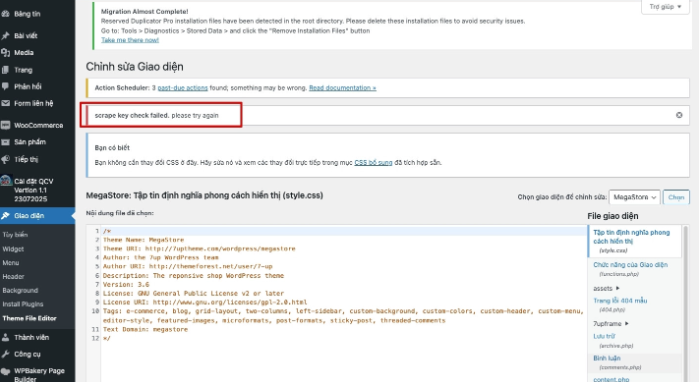The height and width of the screenshot is (382, 699).
Task: Open Bảng tin menu
Action: click(x=27, y=14)
